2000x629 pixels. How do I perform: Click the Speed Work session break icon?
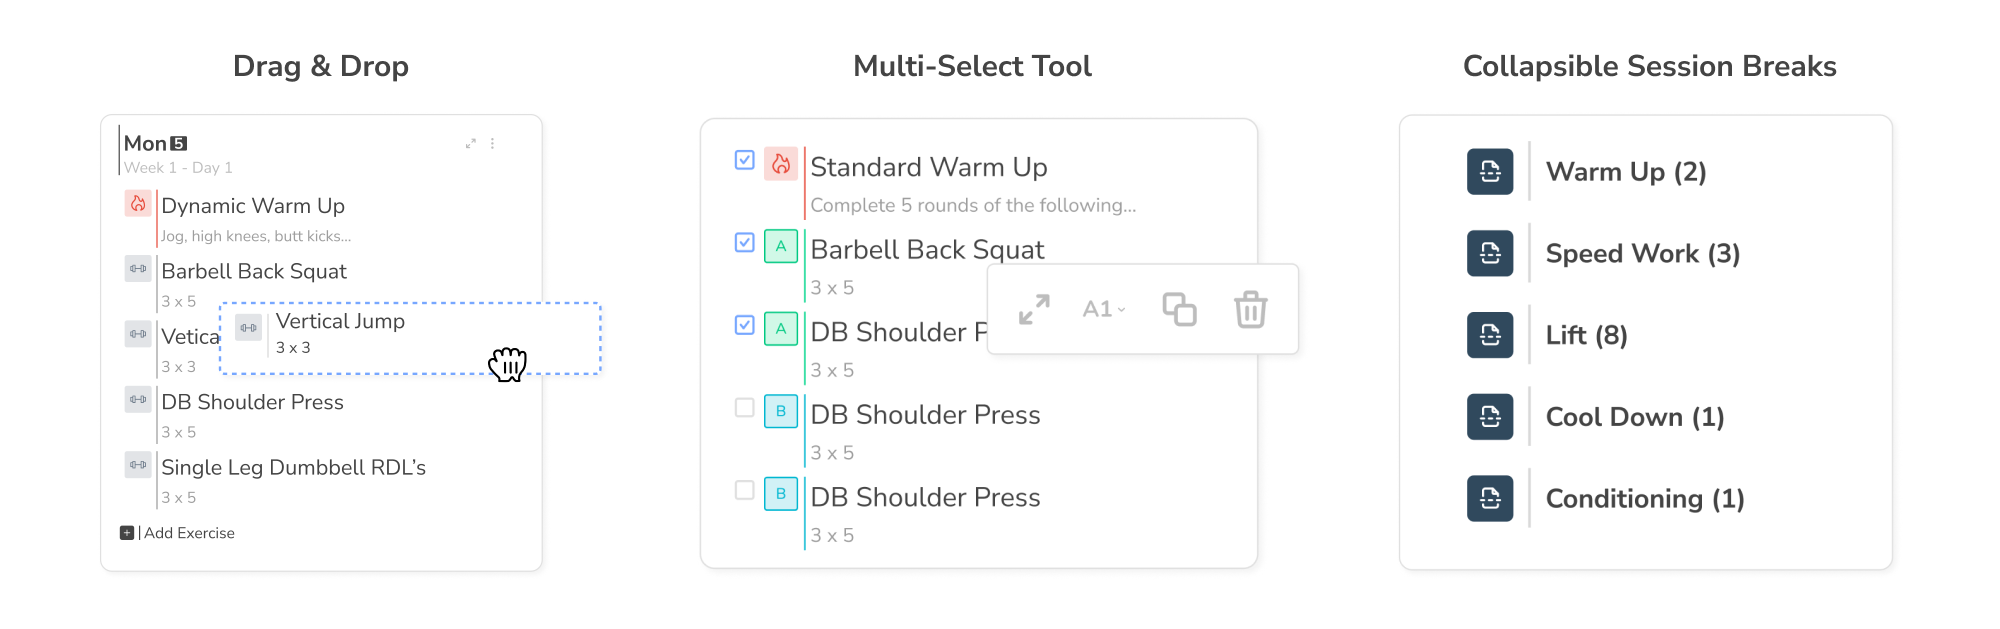coord(1490,254)
